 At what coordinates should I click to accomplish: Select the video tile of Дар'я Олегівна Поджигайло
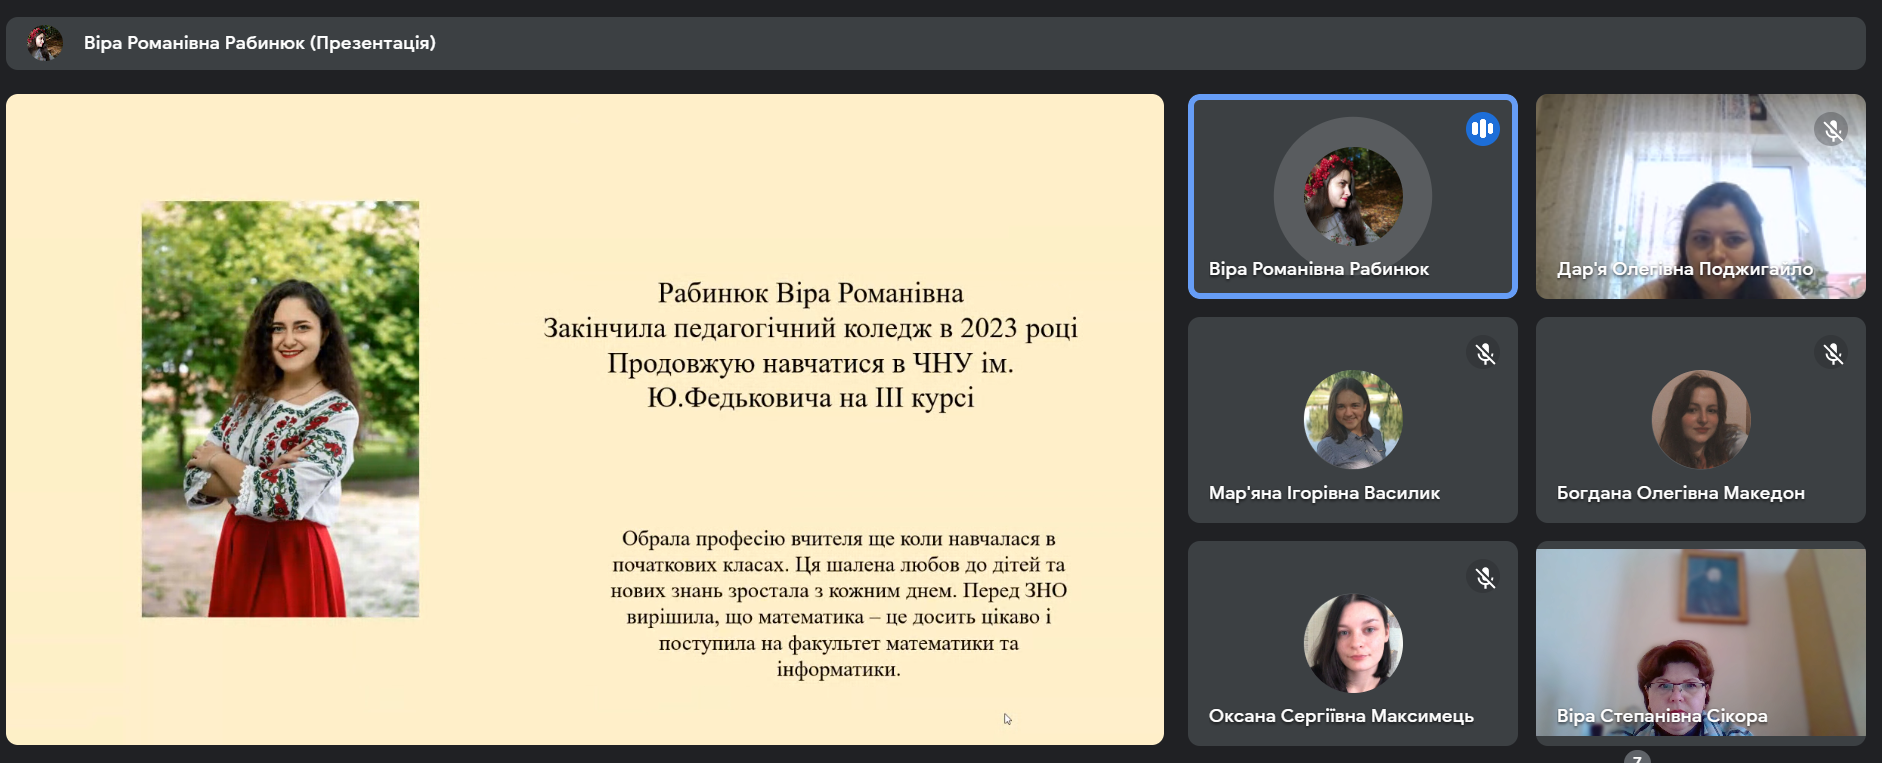(x=1701, y=196)
